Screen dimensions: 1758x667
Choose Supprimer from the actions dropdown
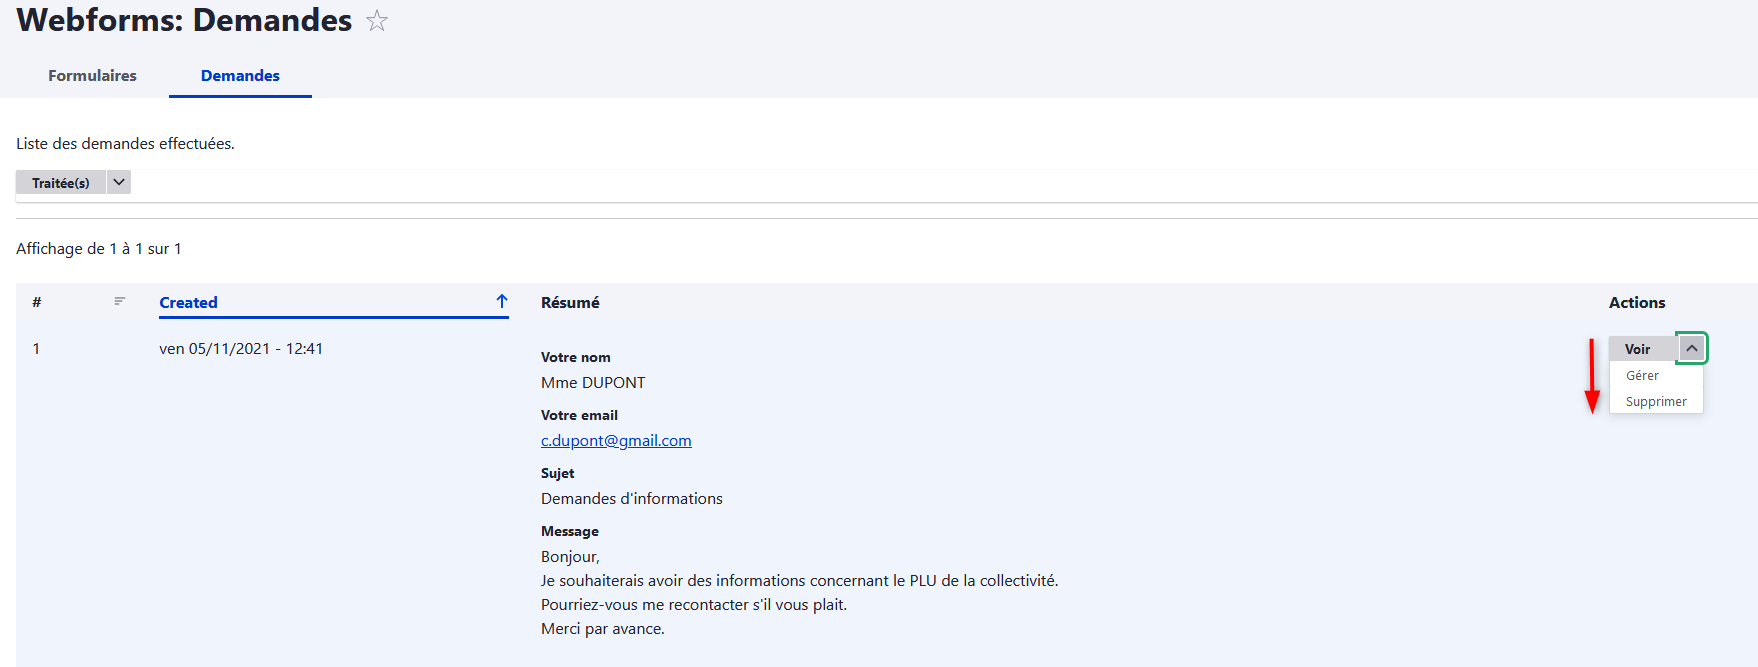point(1656,402)
